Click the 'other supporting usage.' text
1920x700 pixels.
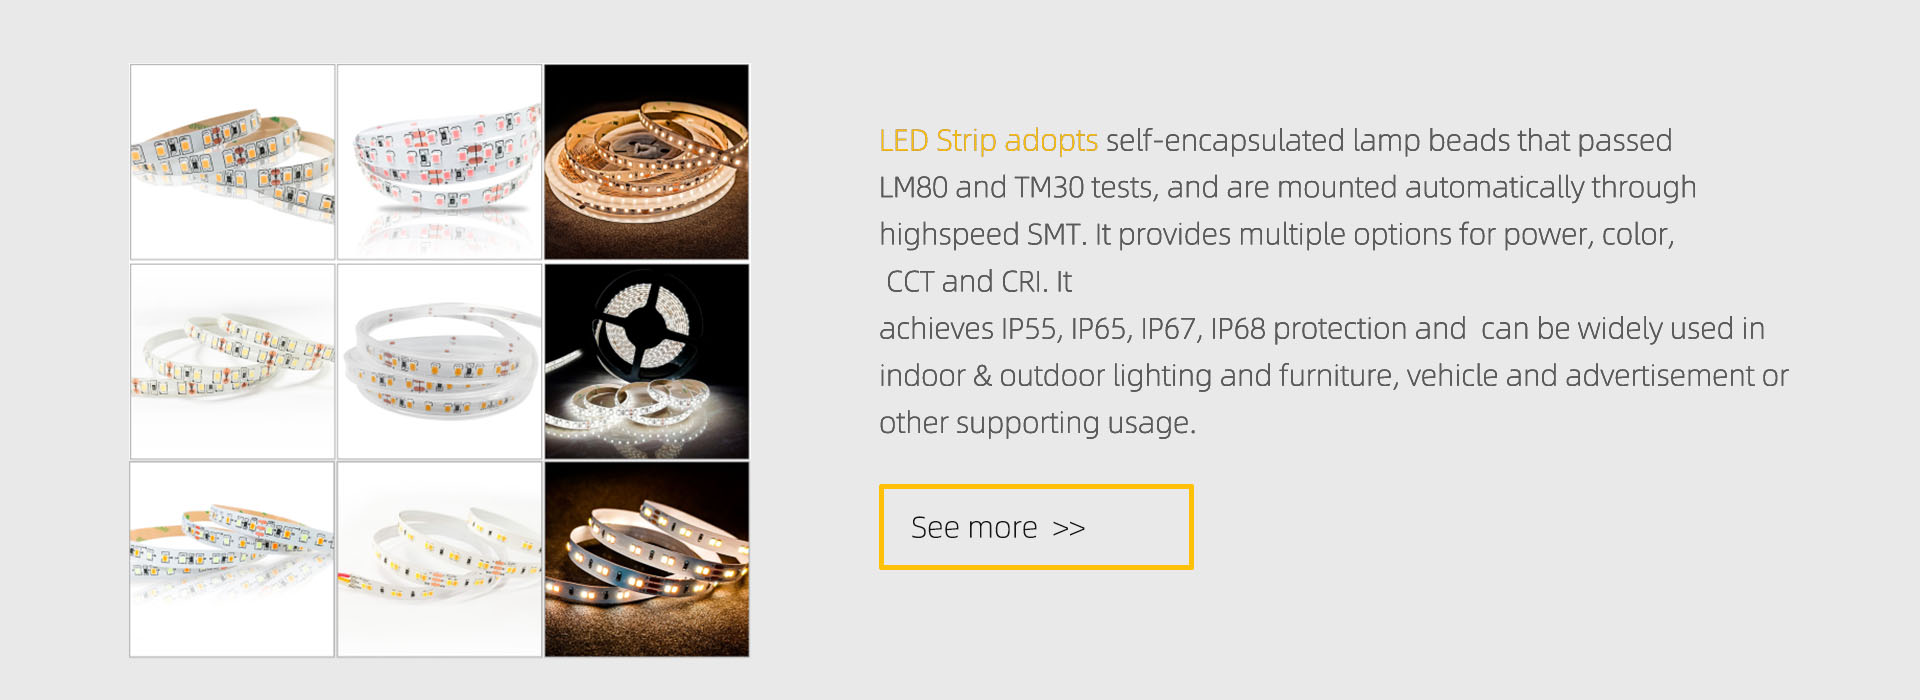[x=1037, y=423]
